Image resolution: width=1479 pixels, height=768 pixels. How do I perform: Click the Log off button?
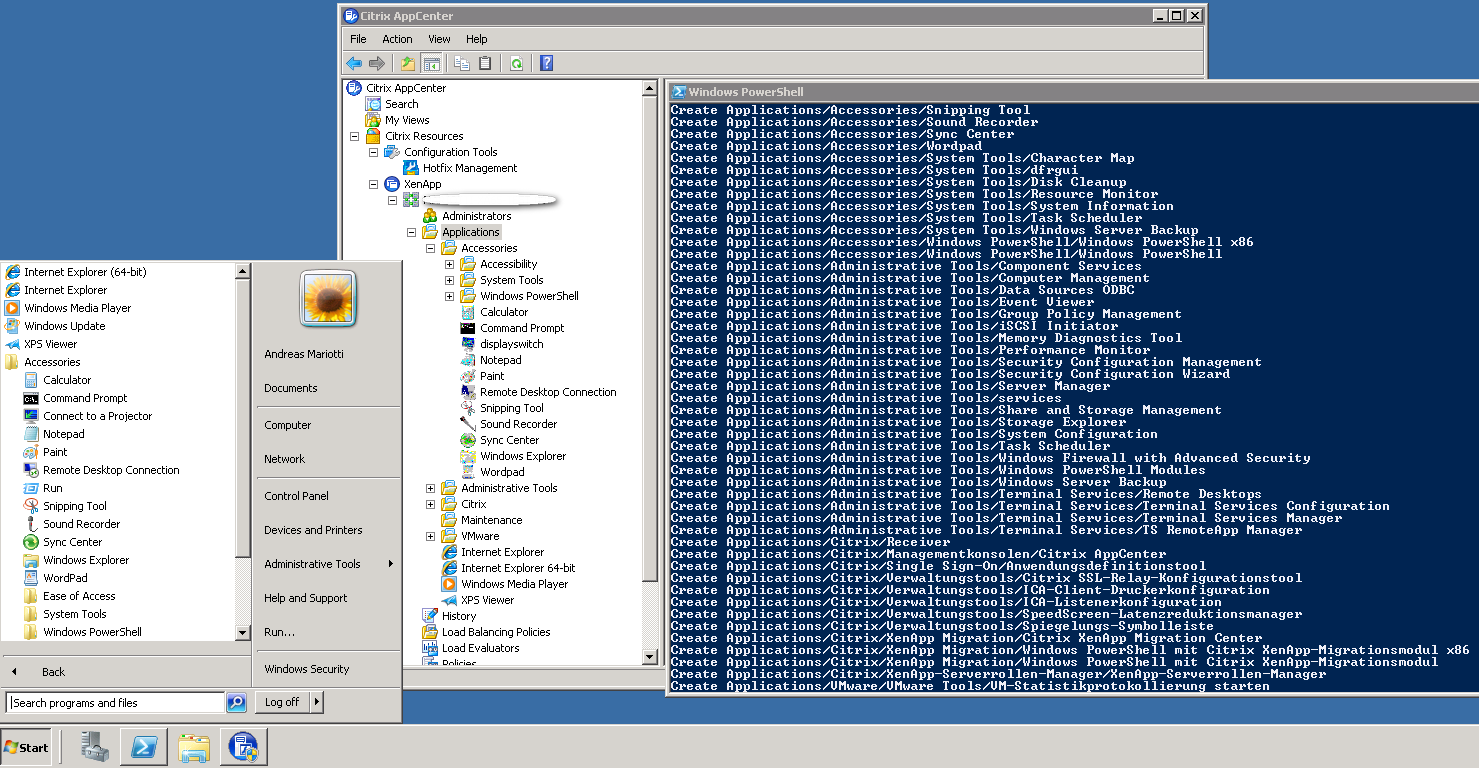pos(282,702)
